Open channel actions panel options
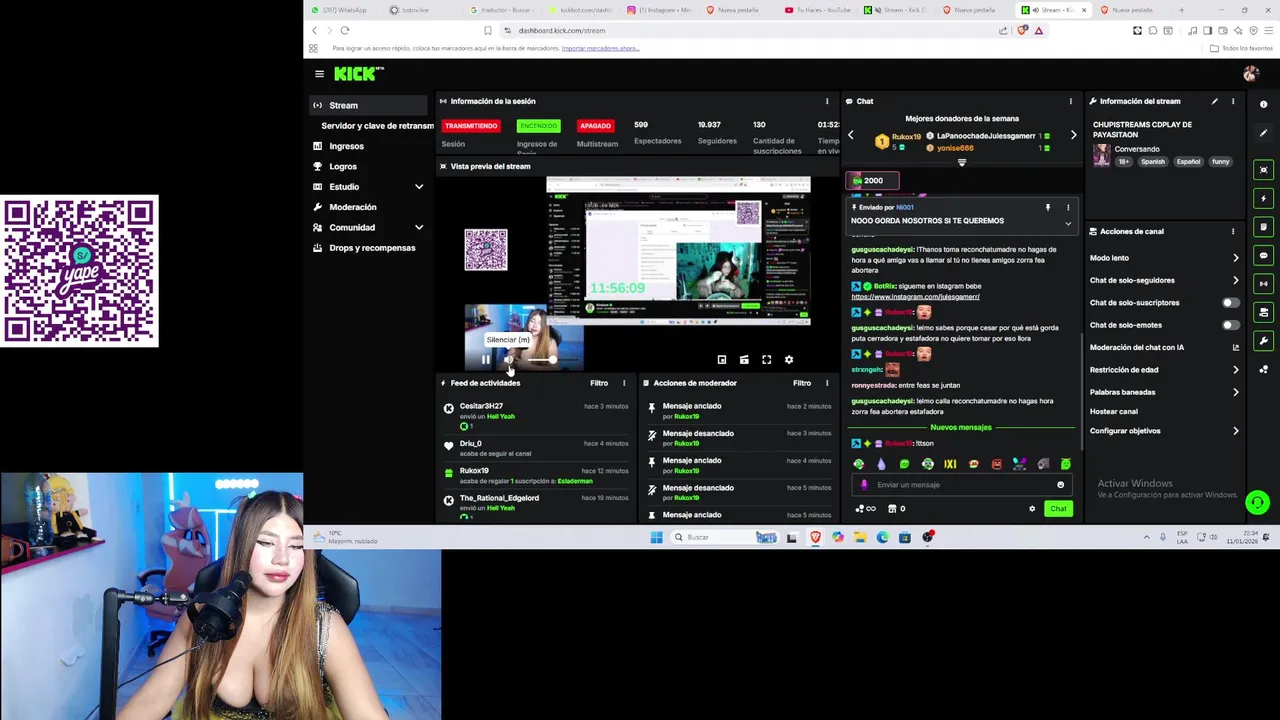 (x=1232, y=231)
